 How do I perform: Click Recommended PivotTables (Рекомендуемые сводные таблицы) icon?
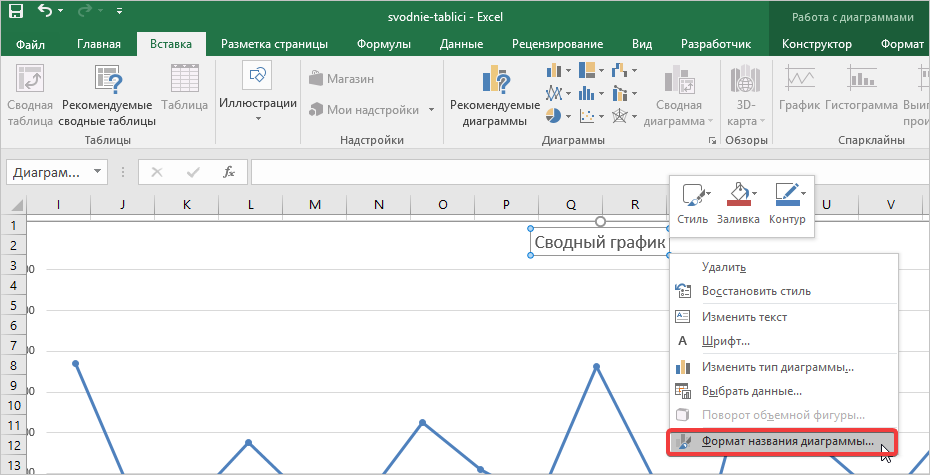(108, 96)
